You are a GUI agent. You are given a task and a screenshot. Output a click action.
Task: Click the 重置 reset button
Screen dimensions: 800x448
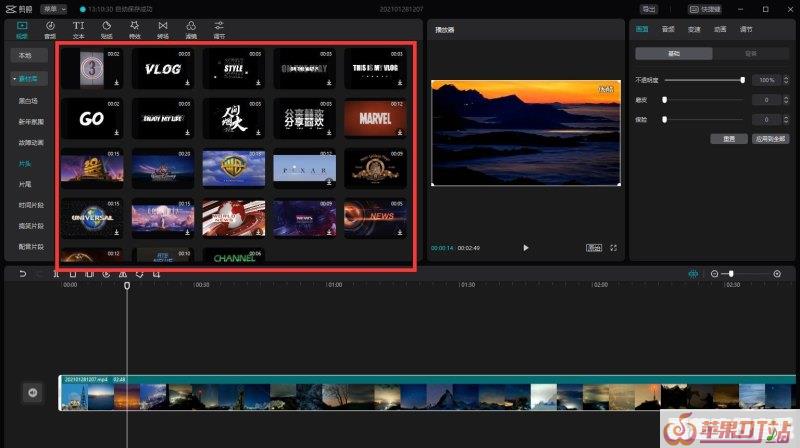(729, 139)
